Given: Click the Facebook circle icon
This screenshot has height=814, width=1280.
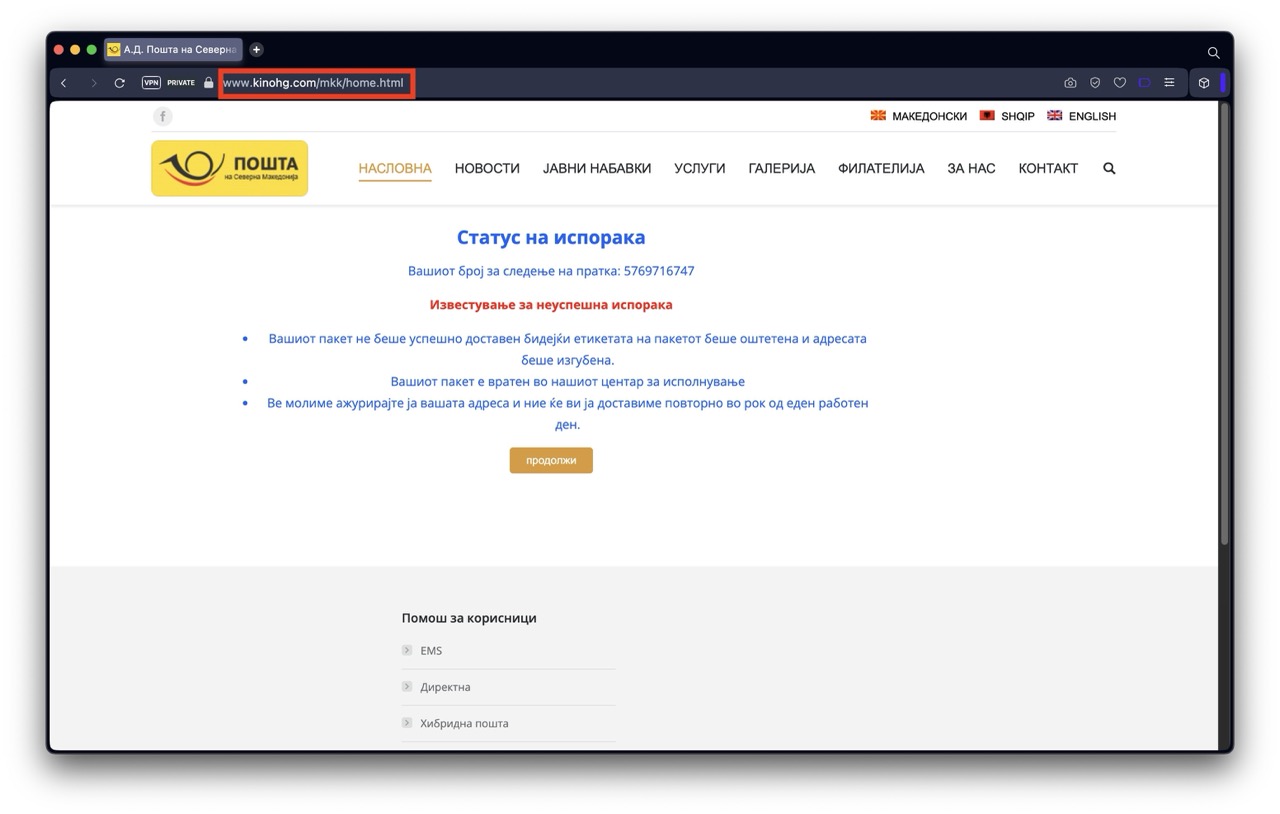Looking at the screenshot, I should pyautogui.click(x=162, y=117).
